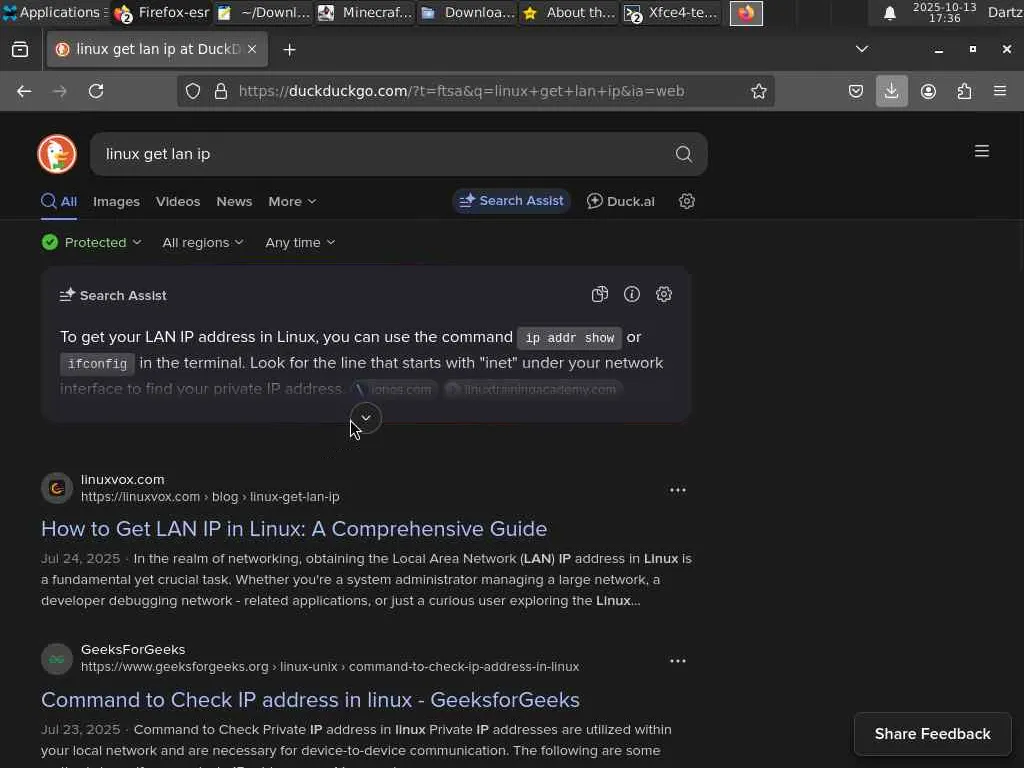1024x768 pixels.
Task: Click the search magnifier button
Action: pos(683,154)
